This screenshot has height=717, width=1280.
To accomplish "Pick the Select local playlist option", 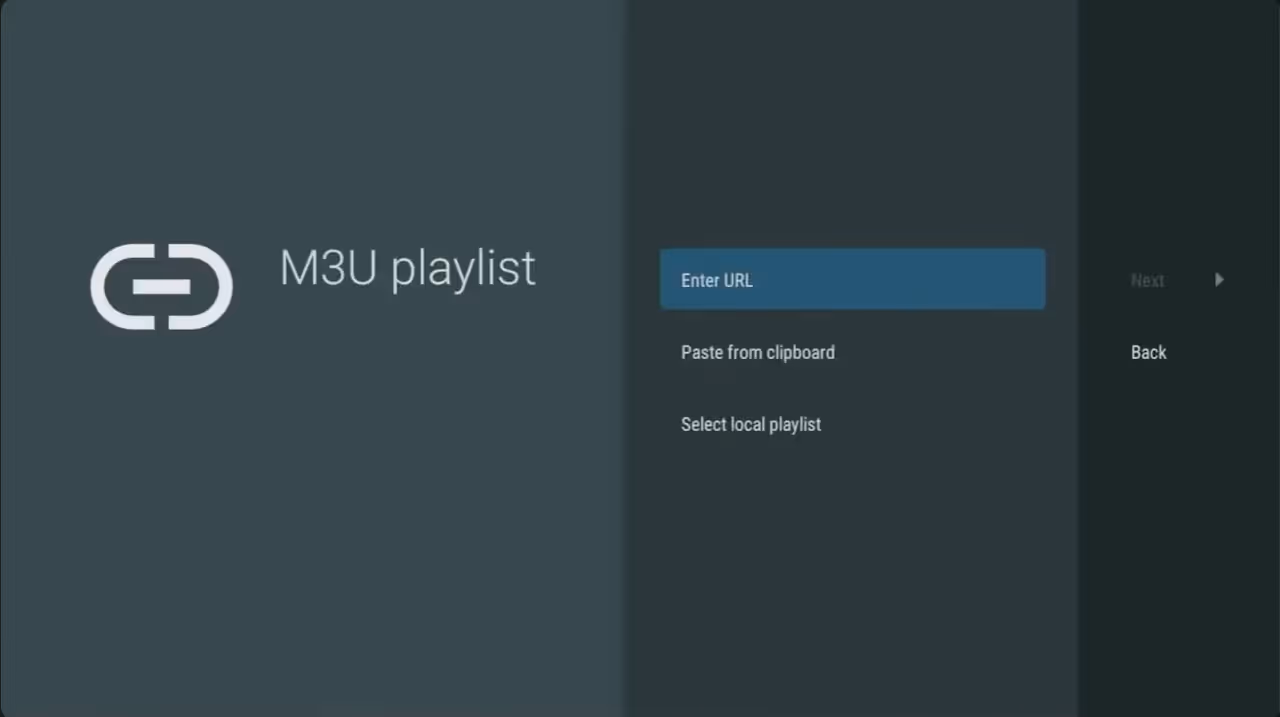I will [x=750, y=424].
